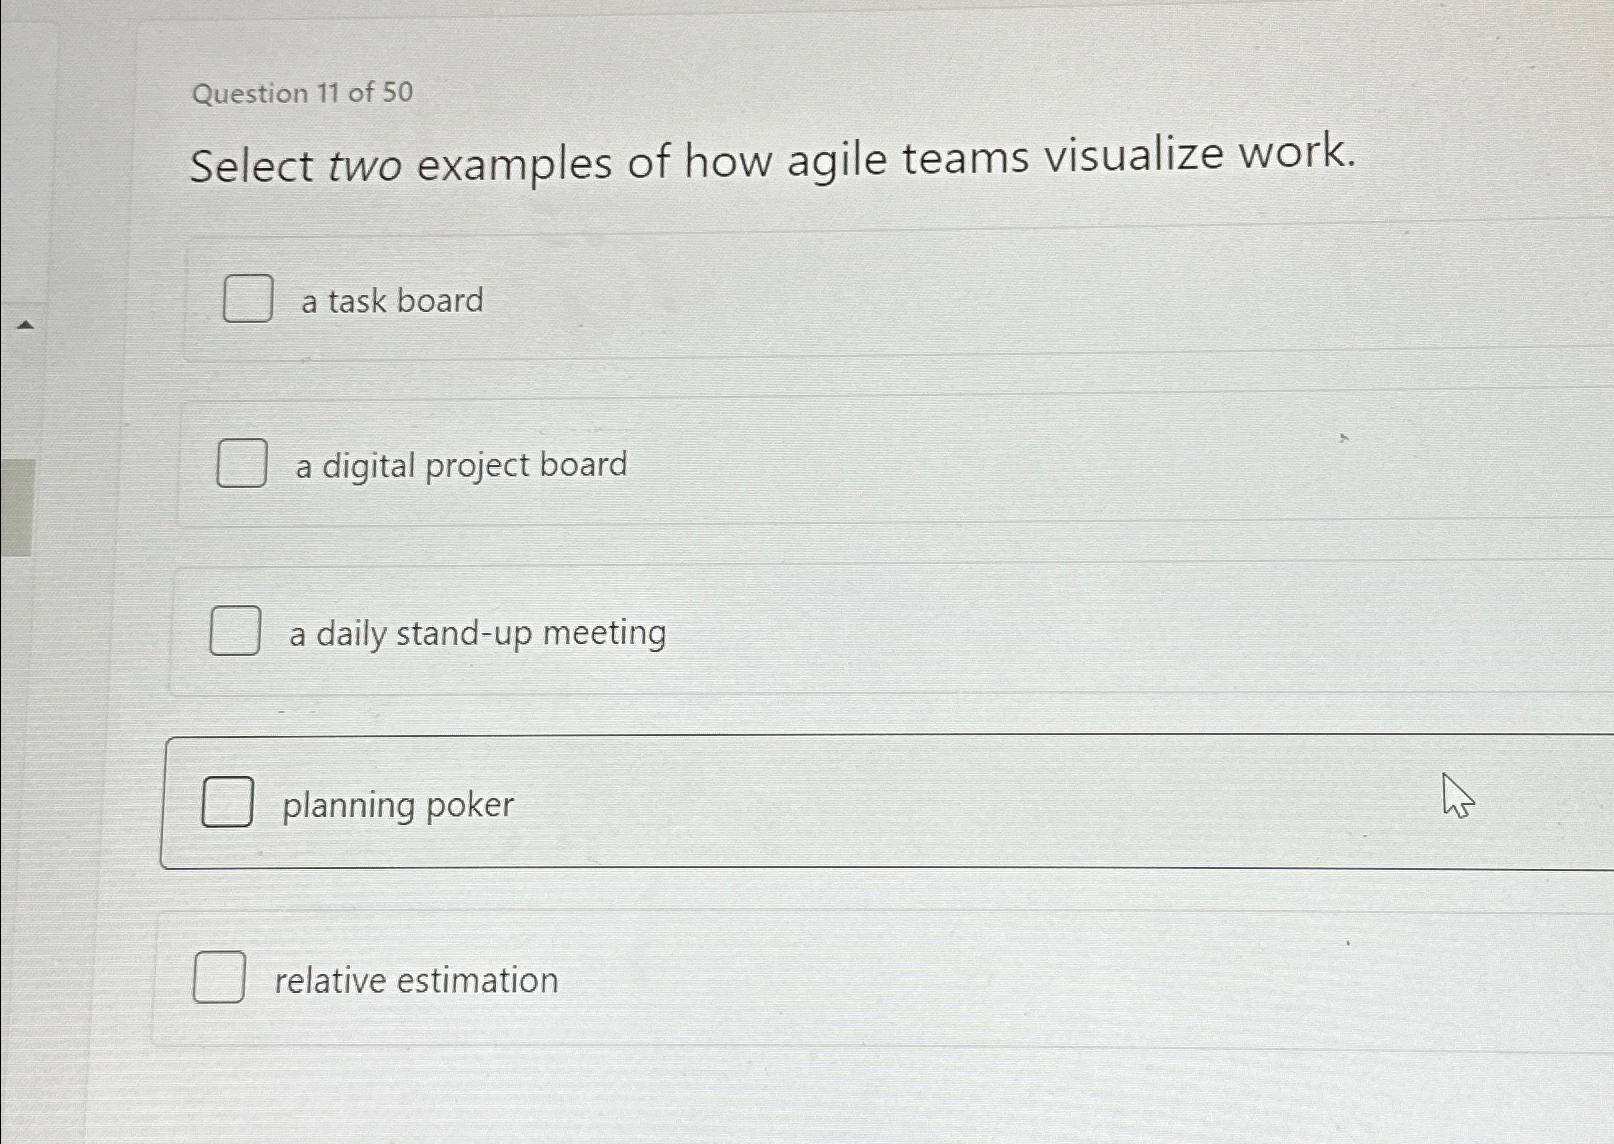Check the "relative estimation" checkbox
Image resolution: width=1614 pixels, height=1144 pixels.
pyautogui.click(x=219, y=978)
